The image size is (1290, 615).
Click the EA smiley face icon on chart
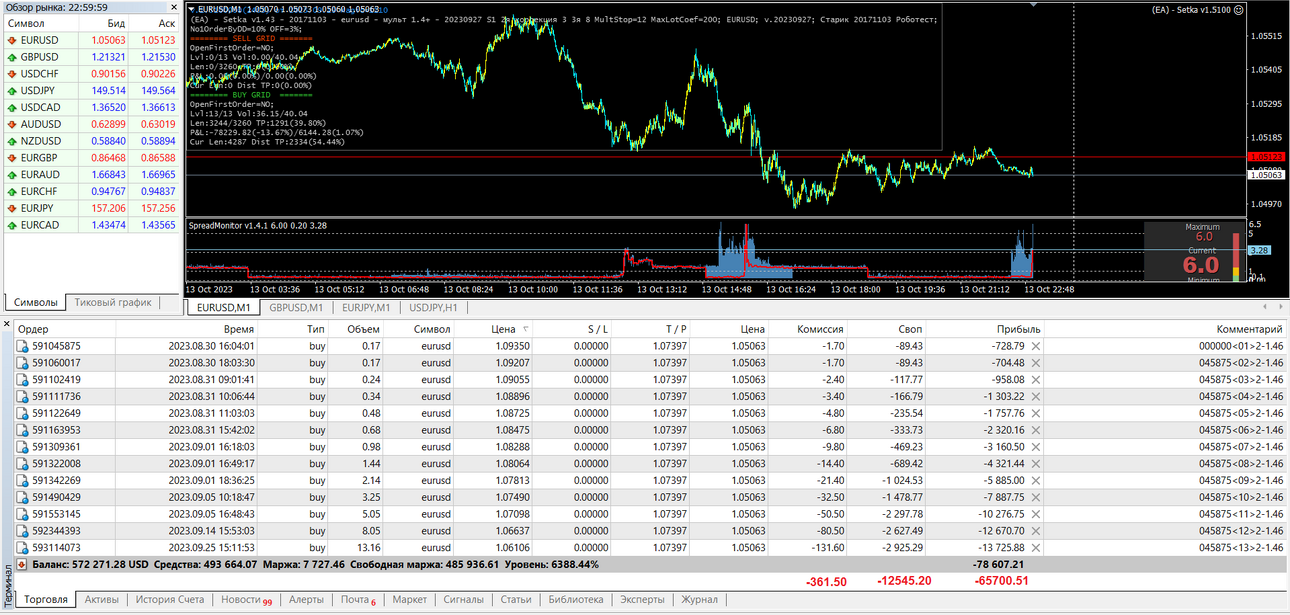pos(1238,10)
